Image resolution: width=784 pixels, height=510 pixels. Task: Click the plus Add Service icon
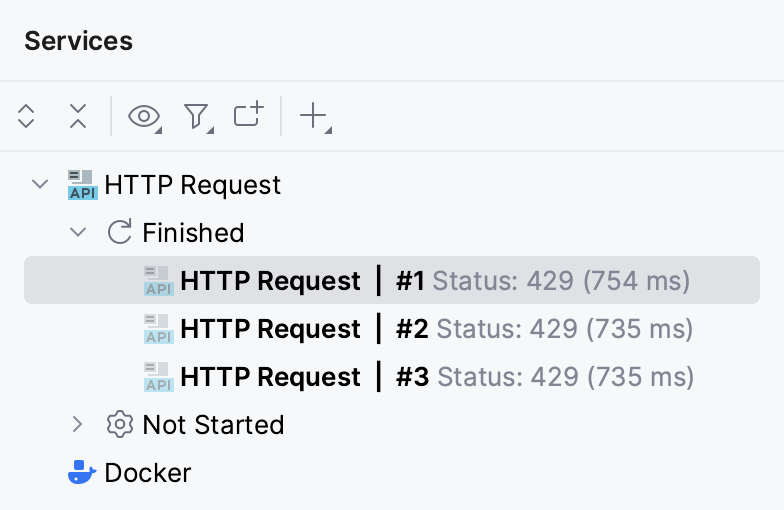[314, 117]
